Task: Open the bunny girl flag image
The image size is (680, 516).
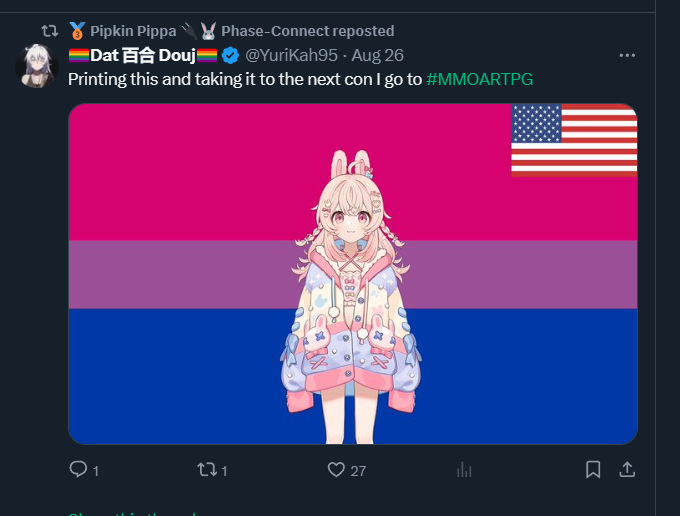Action: (353, 274)
